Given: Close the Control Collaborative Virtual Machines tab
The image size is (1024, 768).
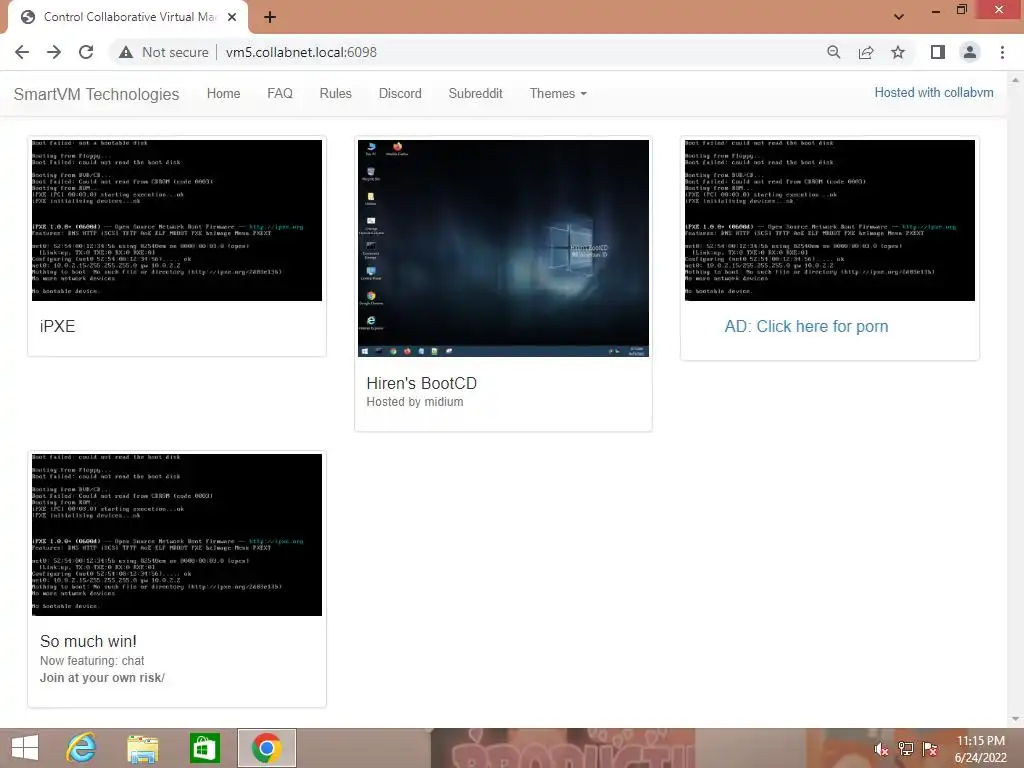Looking at the screenshot, I should [232, 17].
